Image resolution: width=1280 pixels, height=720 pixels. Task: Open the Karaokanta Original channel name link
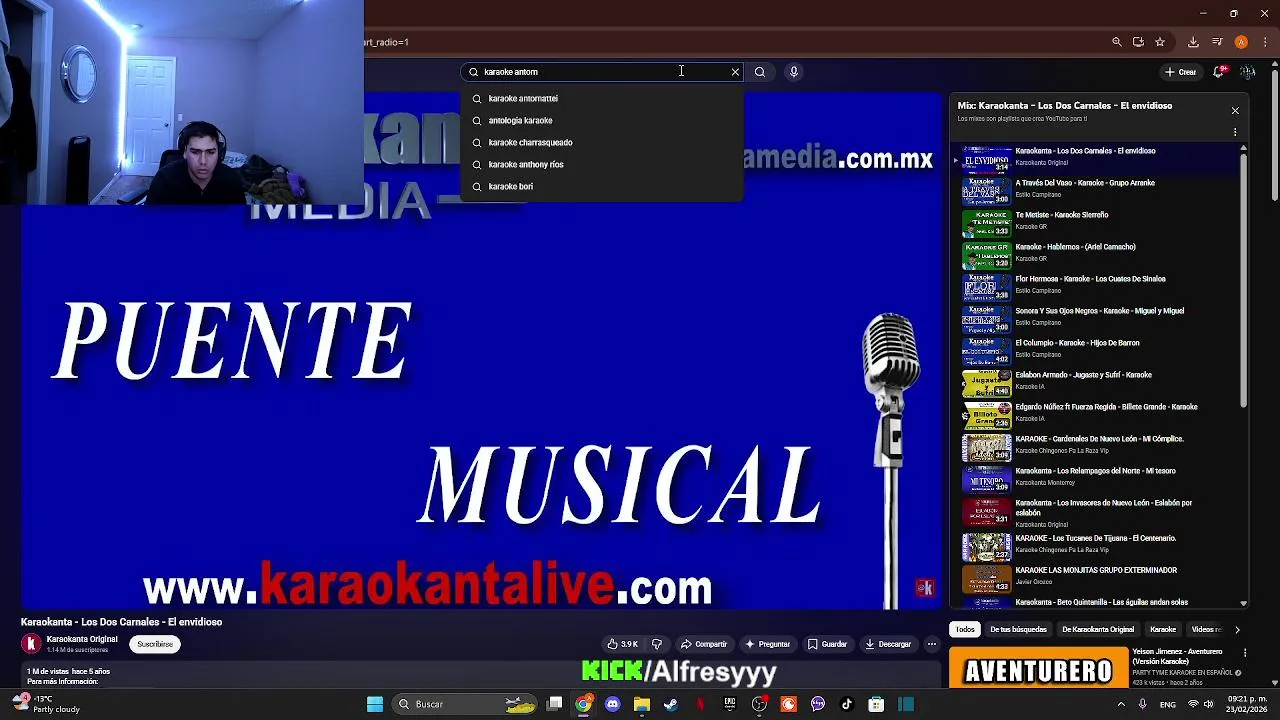point(82,639)
